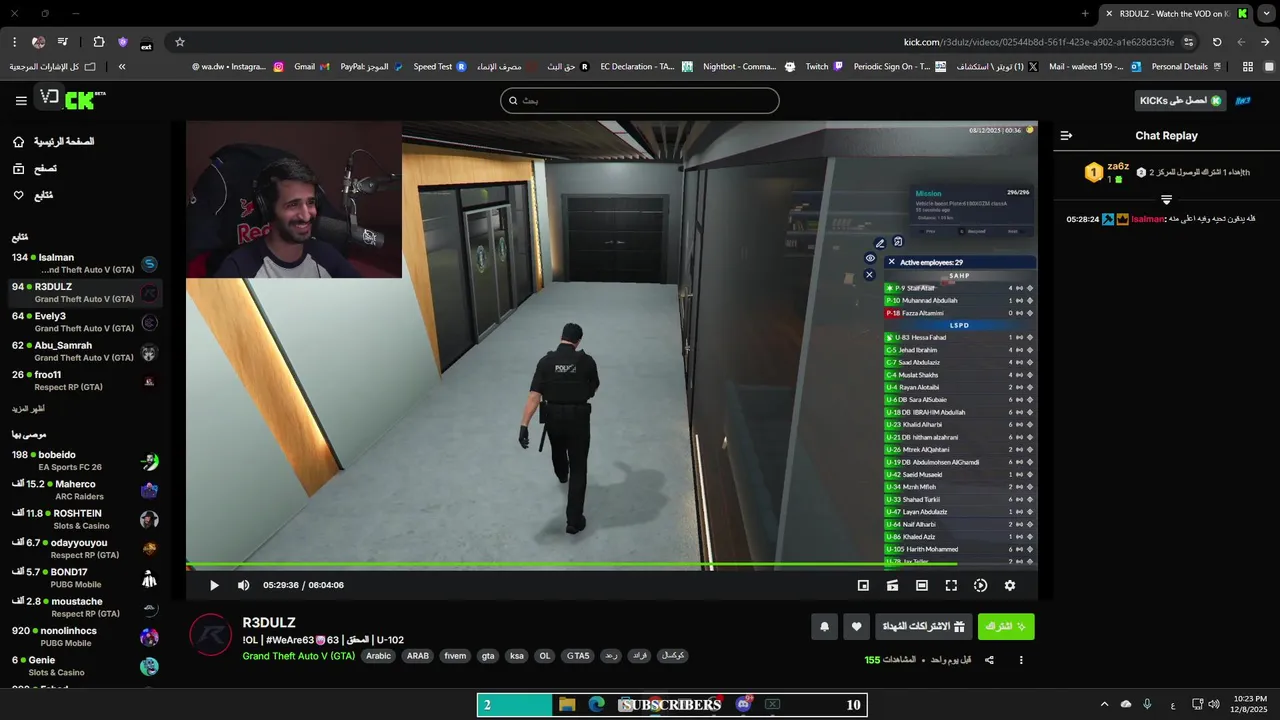The width and height of the screenshot is (1280, 720).
Task: Open R3DULZ channel avatar
Action: 211,635
